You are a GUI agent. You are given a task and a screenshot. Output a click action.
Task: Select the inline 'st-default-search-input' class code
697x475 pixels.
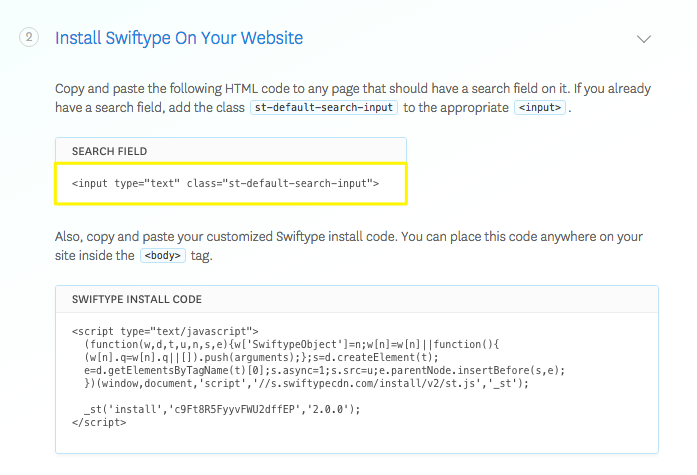(323, 107)
